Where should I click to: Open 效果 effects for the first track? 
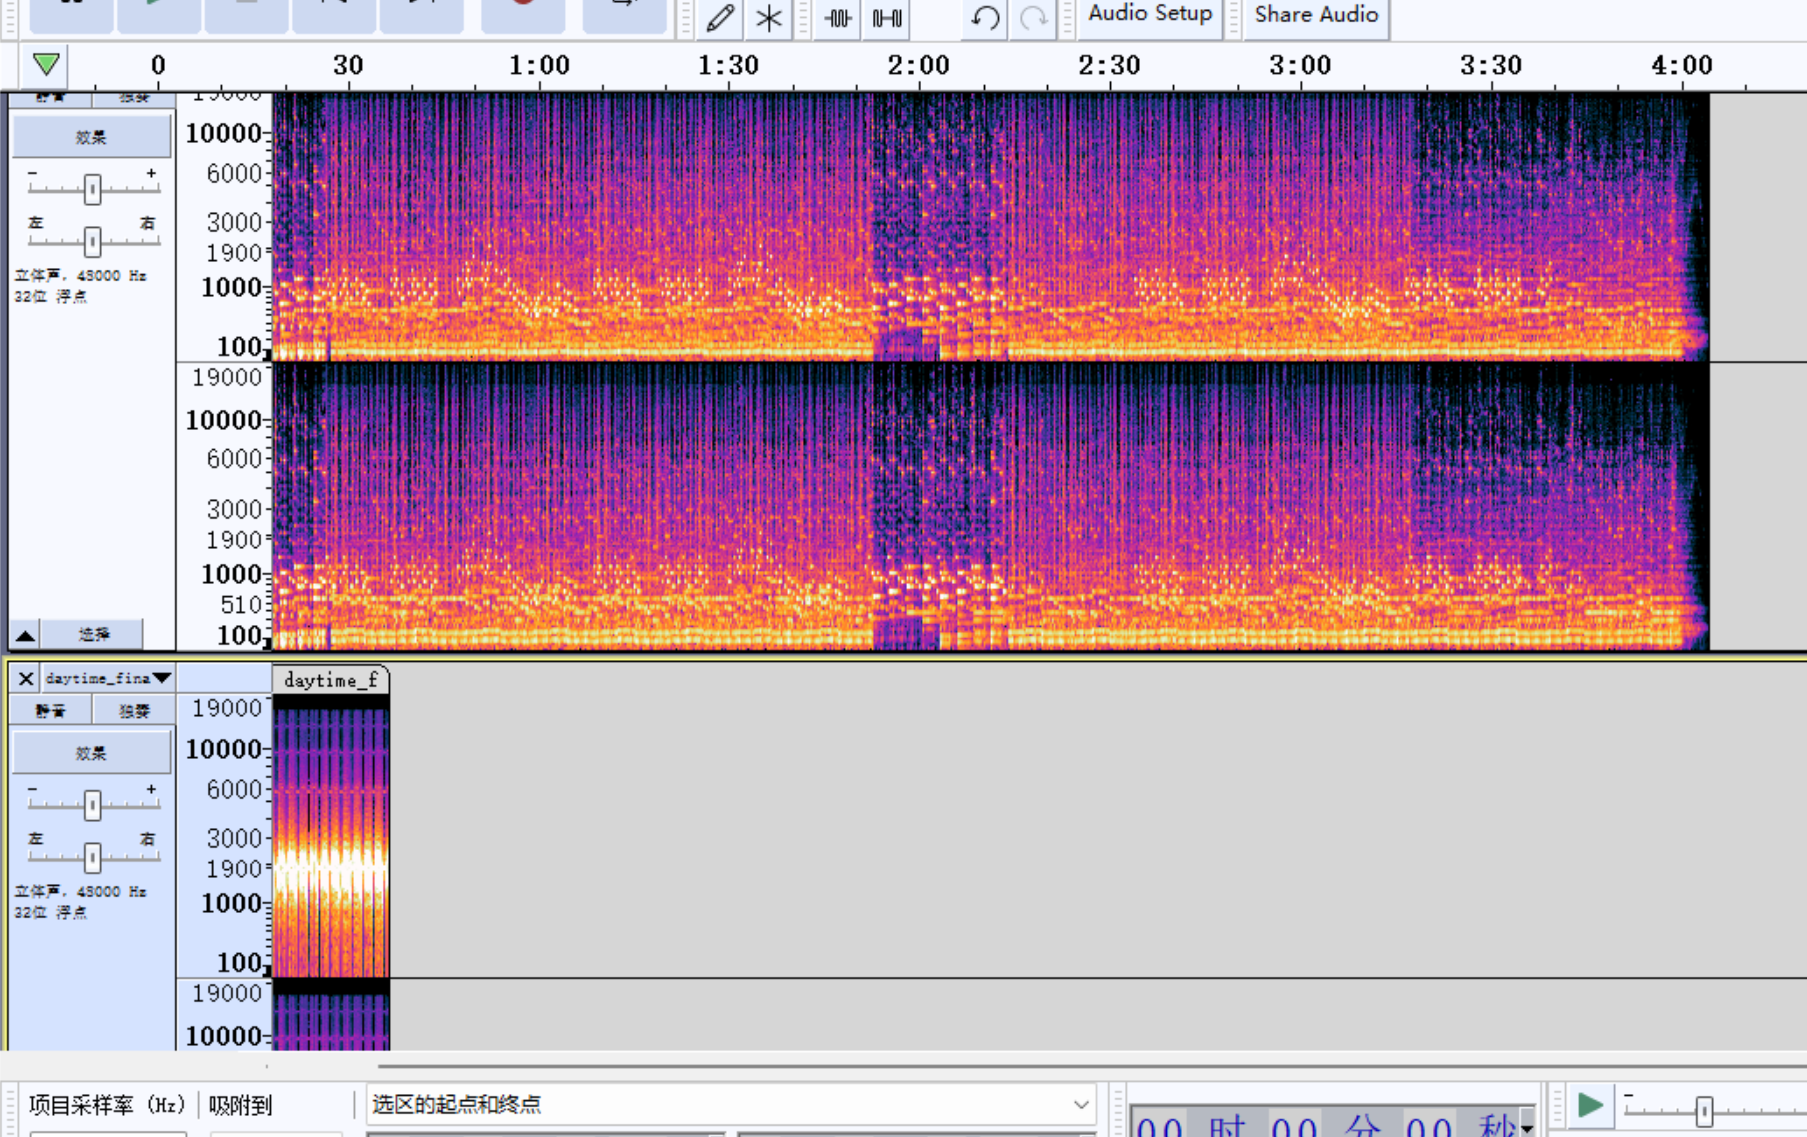pos(91,137)
